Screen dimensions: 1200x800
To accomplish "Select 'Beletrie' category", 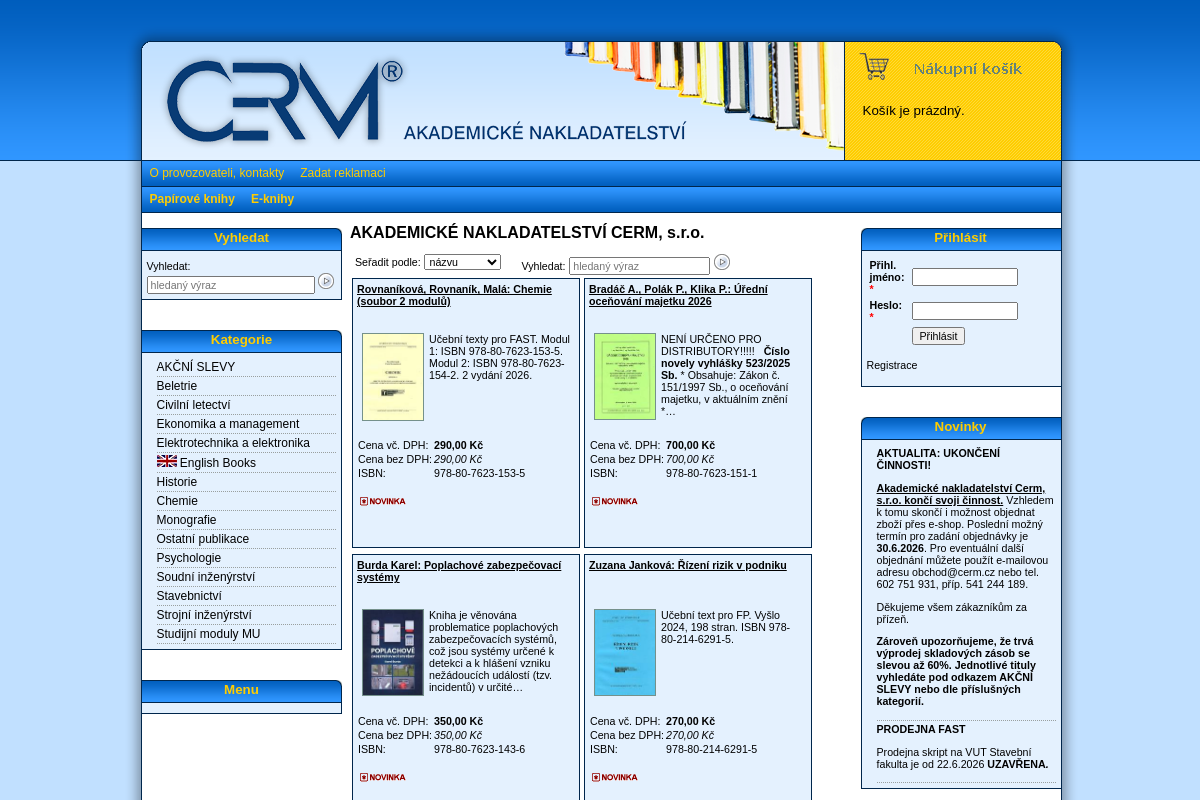I will tap(177, 386).
